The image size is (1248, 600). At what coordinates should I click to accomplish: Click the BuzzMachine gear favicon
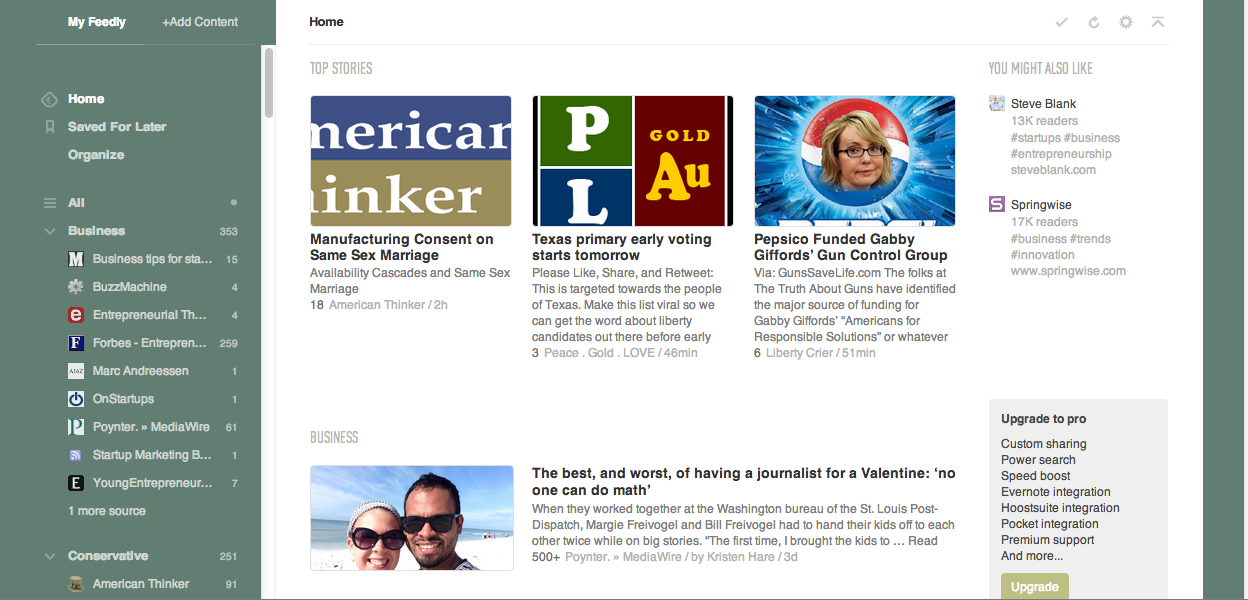pyautogui.click(x=76, y=287)
